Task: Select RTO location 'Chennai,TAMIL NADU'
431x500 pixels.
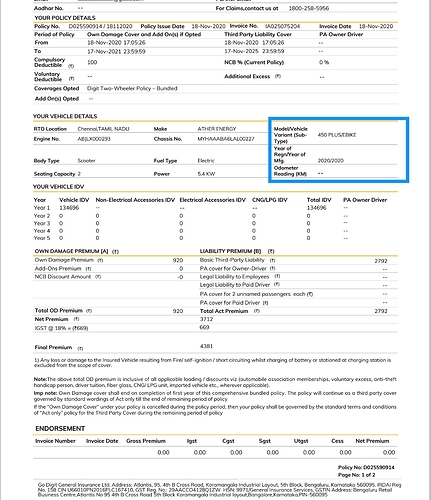Action: coord(103,129)
